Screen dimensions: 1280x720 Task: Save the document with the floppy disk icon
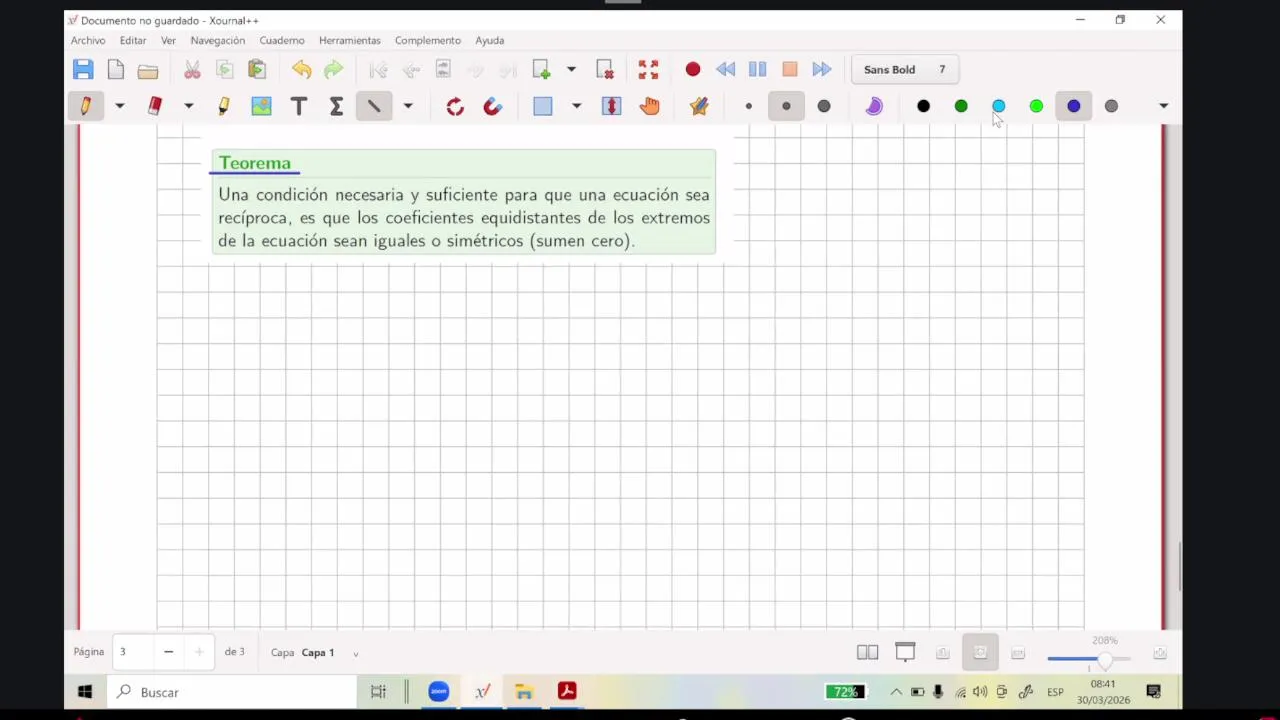[83, 69]
